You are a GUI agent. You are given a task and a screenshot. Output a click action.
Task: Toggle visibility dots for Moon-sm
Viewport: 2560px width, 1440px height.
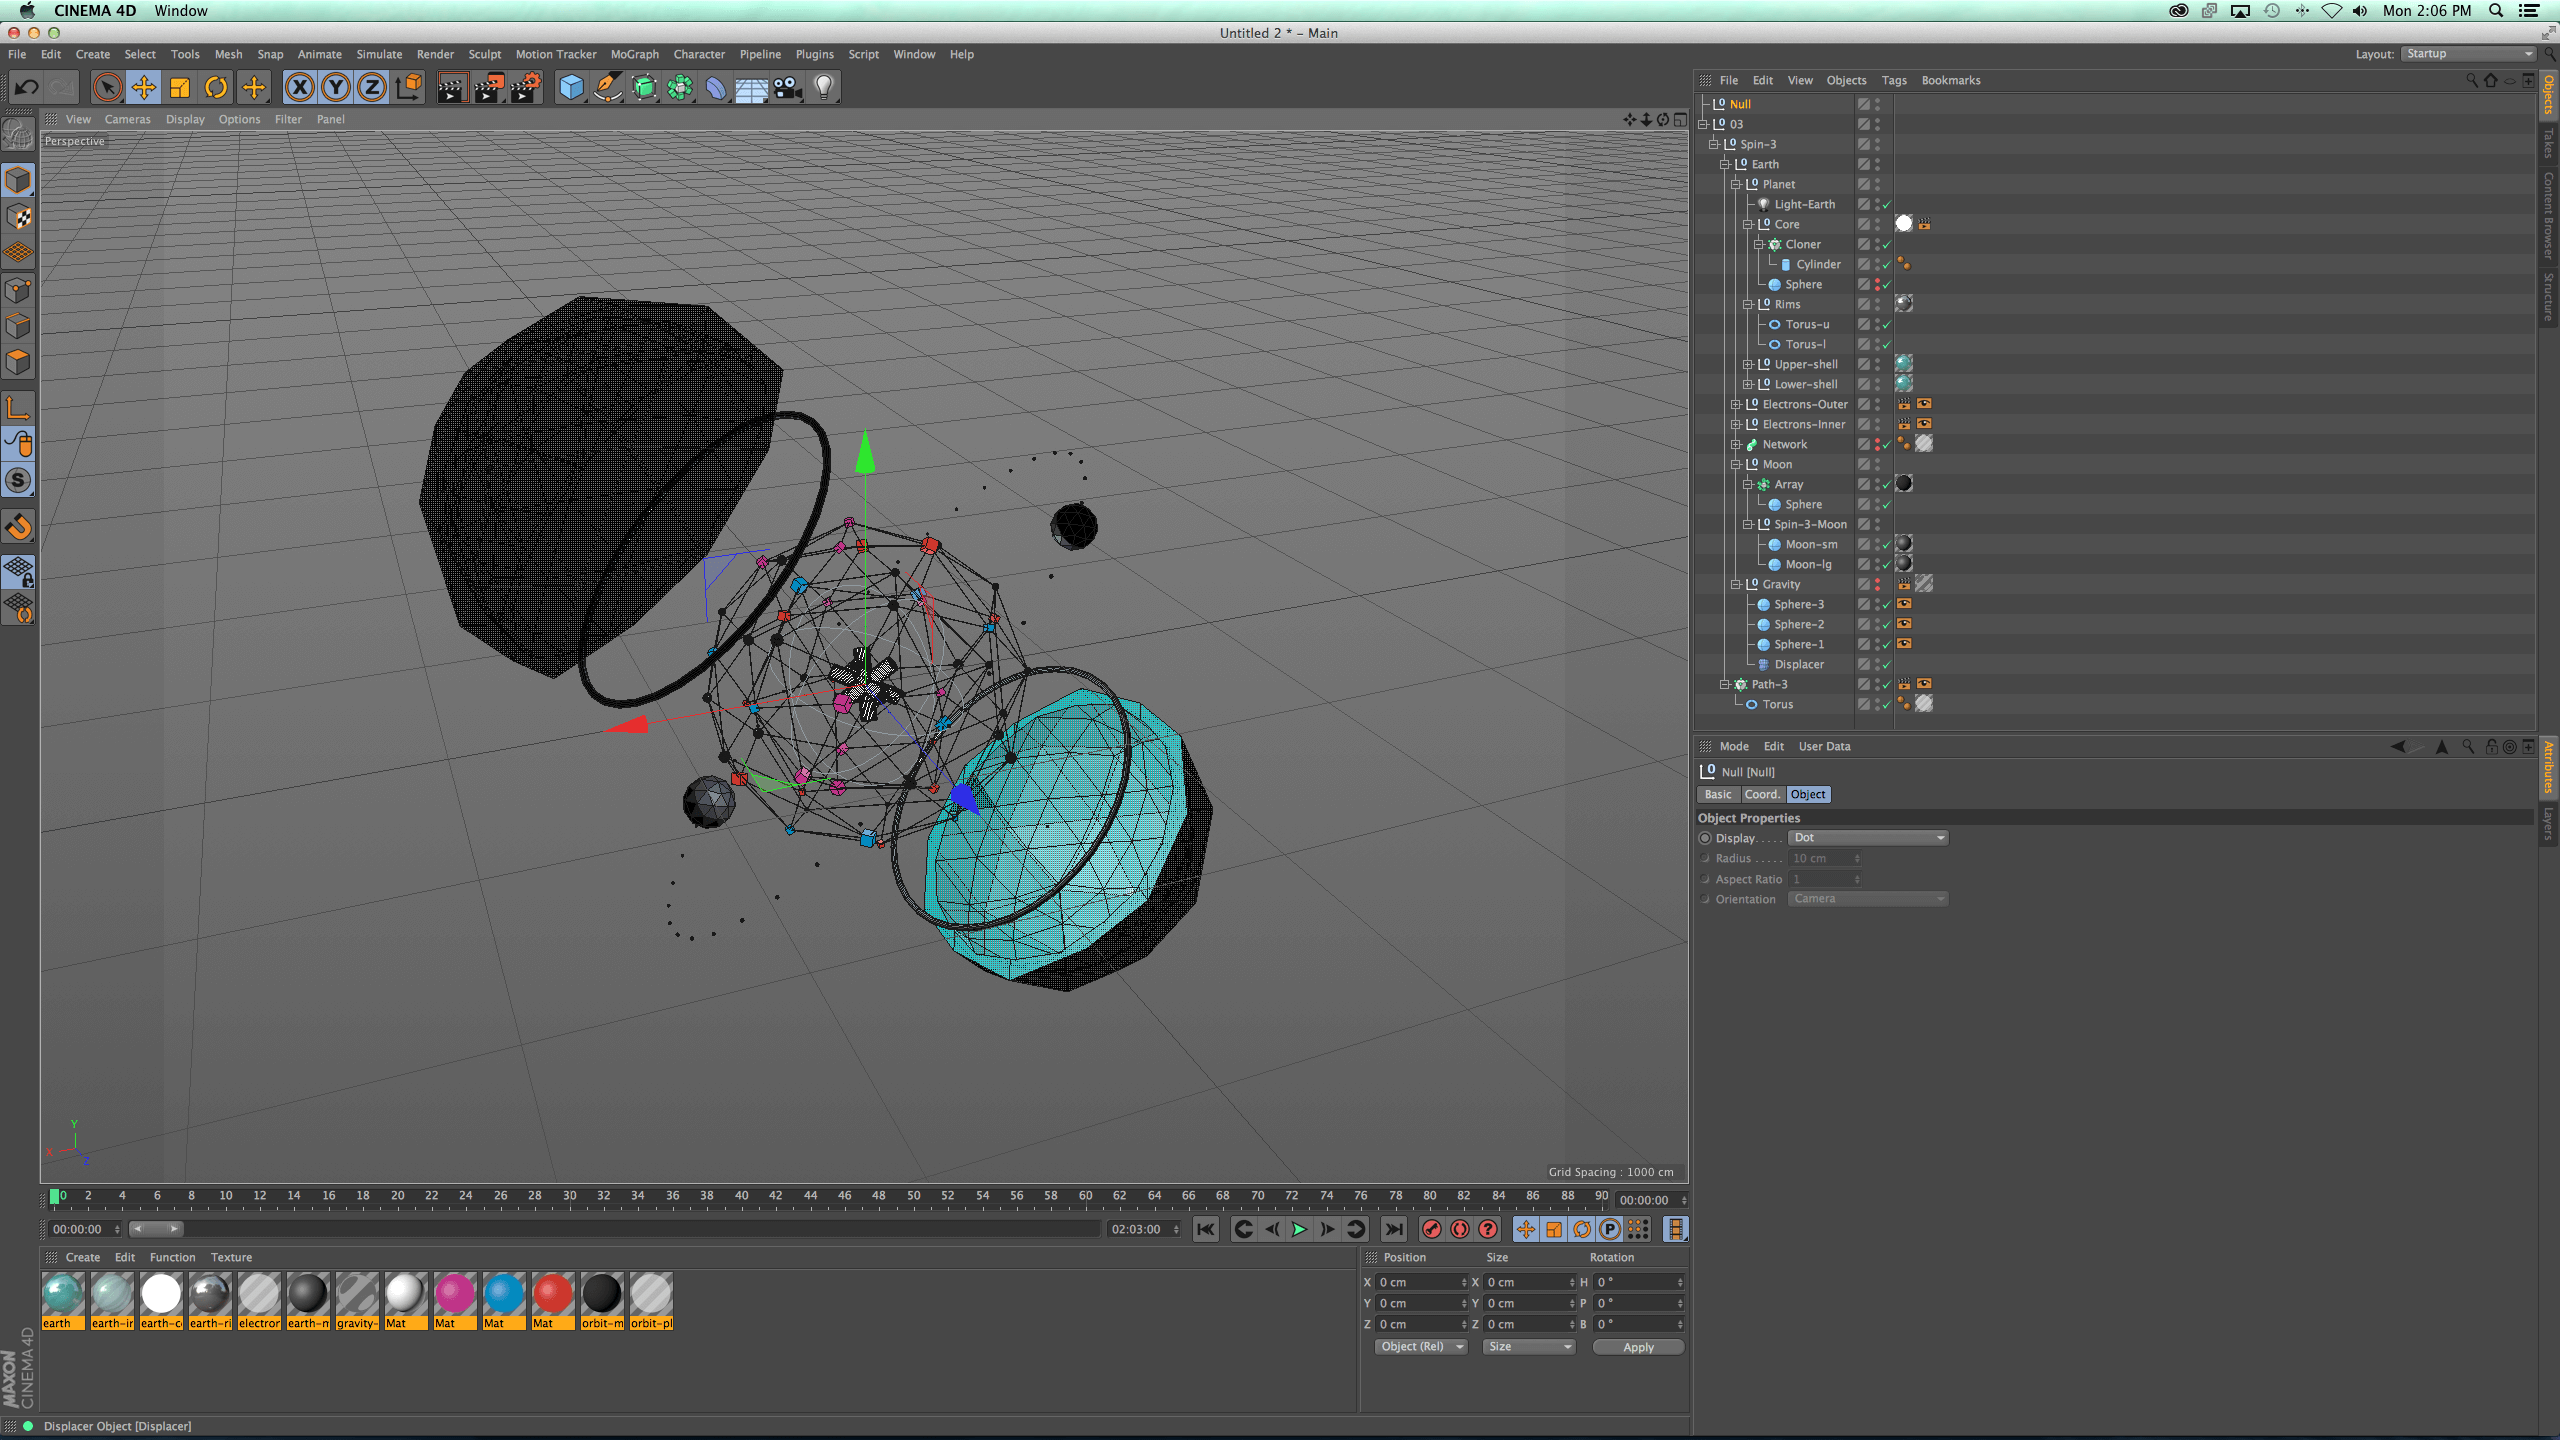[x=1877, y=544]
